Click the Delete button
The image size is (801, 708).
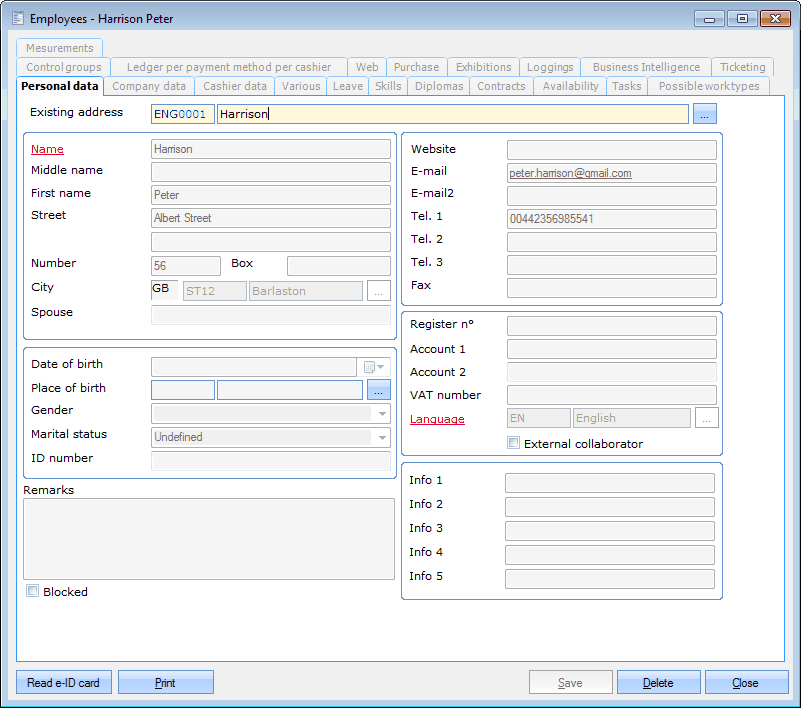[657, 683]
